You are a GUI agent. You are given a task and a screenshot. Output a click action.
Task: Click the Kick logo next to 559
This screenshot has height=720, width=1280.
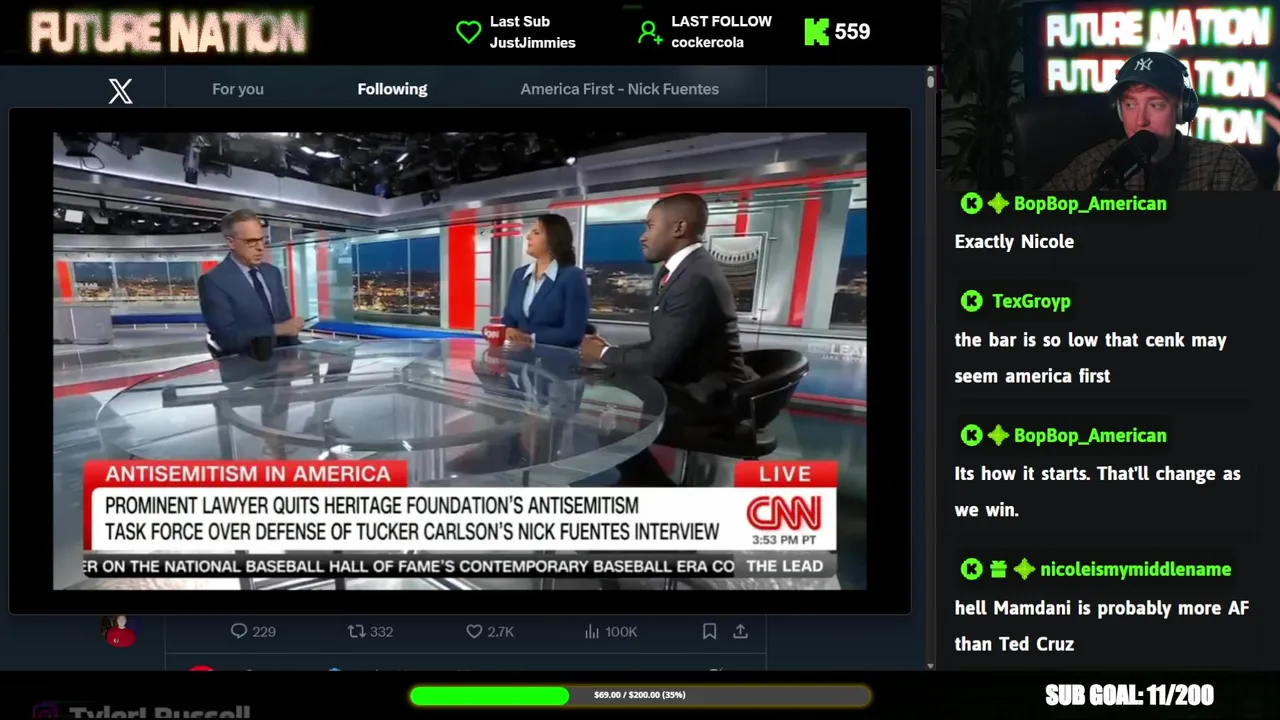(816, 32)
